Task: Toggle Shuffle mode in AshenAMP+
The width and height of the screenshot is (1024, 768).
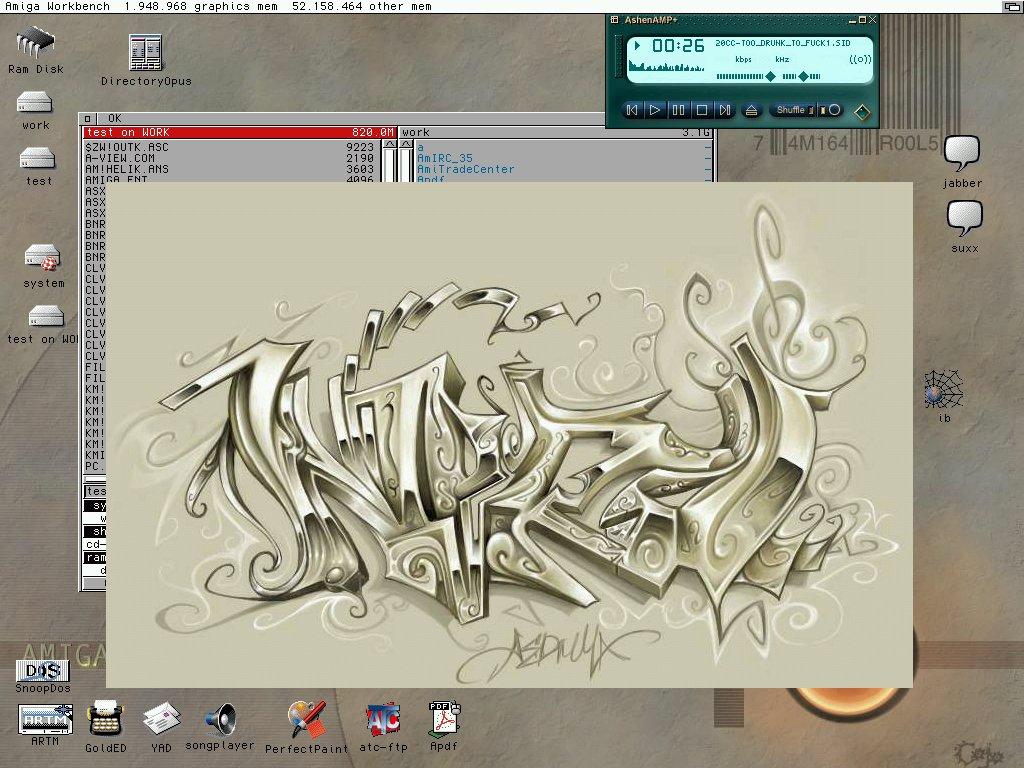Action: [793, 110]
